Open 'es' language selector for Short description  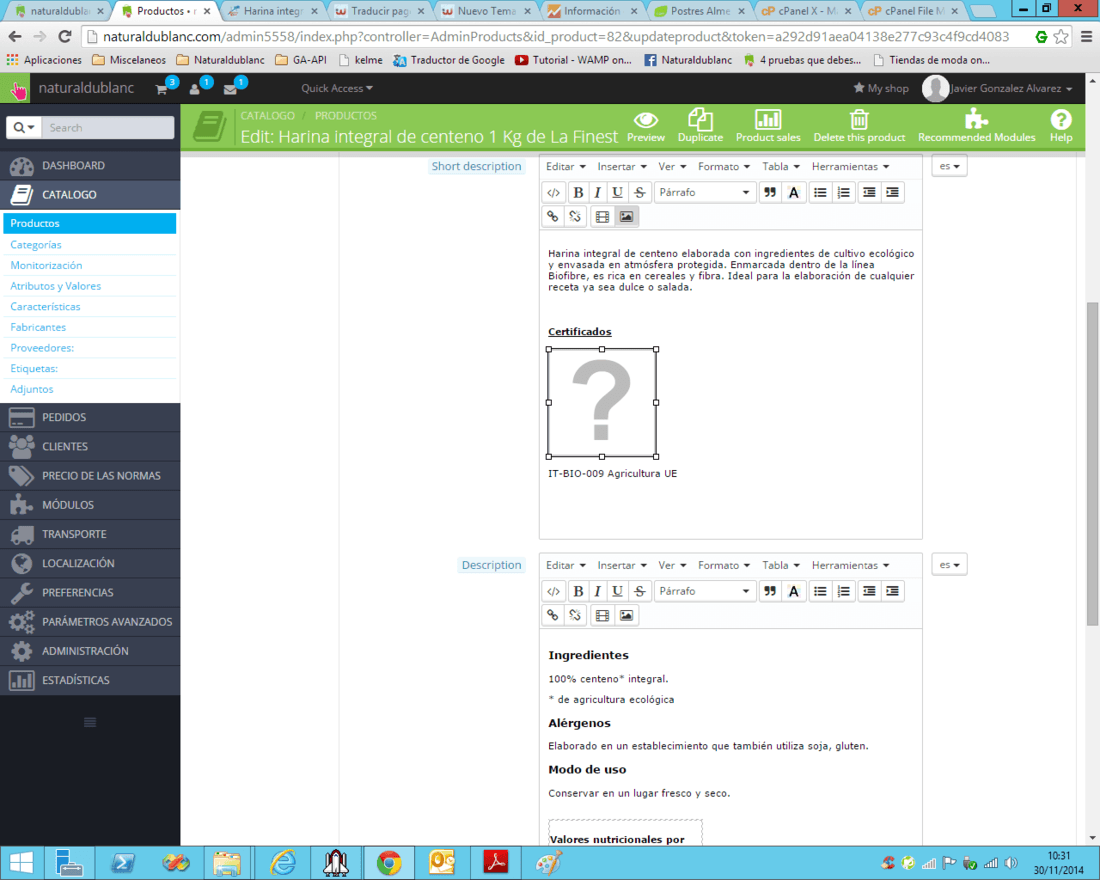click(949, 166)
